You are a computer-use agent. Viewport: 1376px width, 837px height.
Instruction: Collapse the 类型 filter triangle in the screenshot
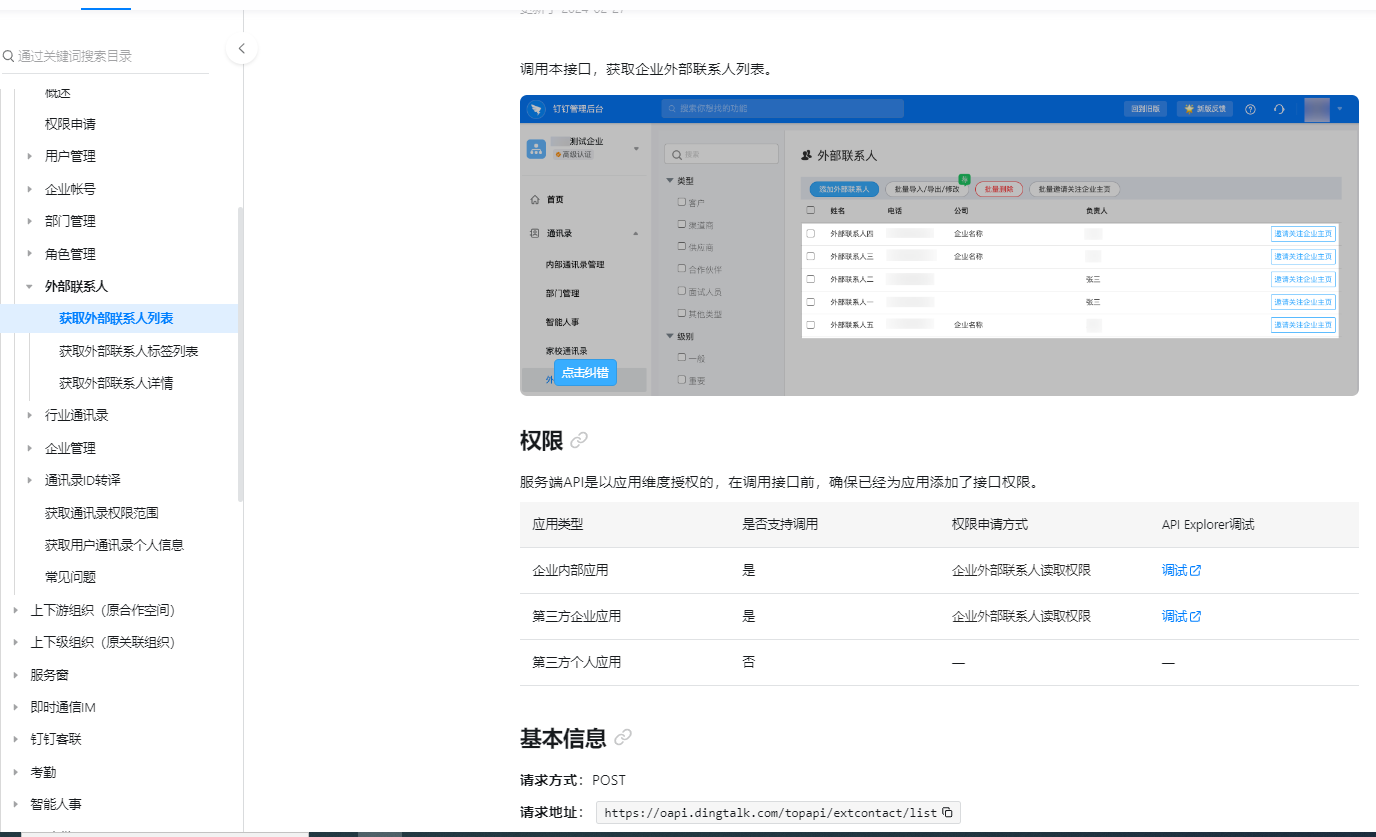[670, 180]
